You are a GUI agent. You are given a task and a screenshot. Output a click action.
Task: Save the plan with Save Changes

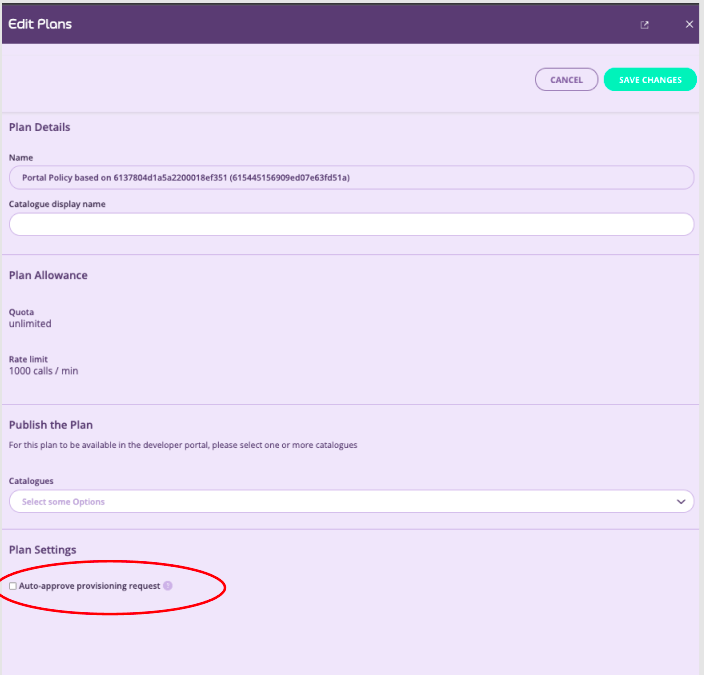[650, 80]
